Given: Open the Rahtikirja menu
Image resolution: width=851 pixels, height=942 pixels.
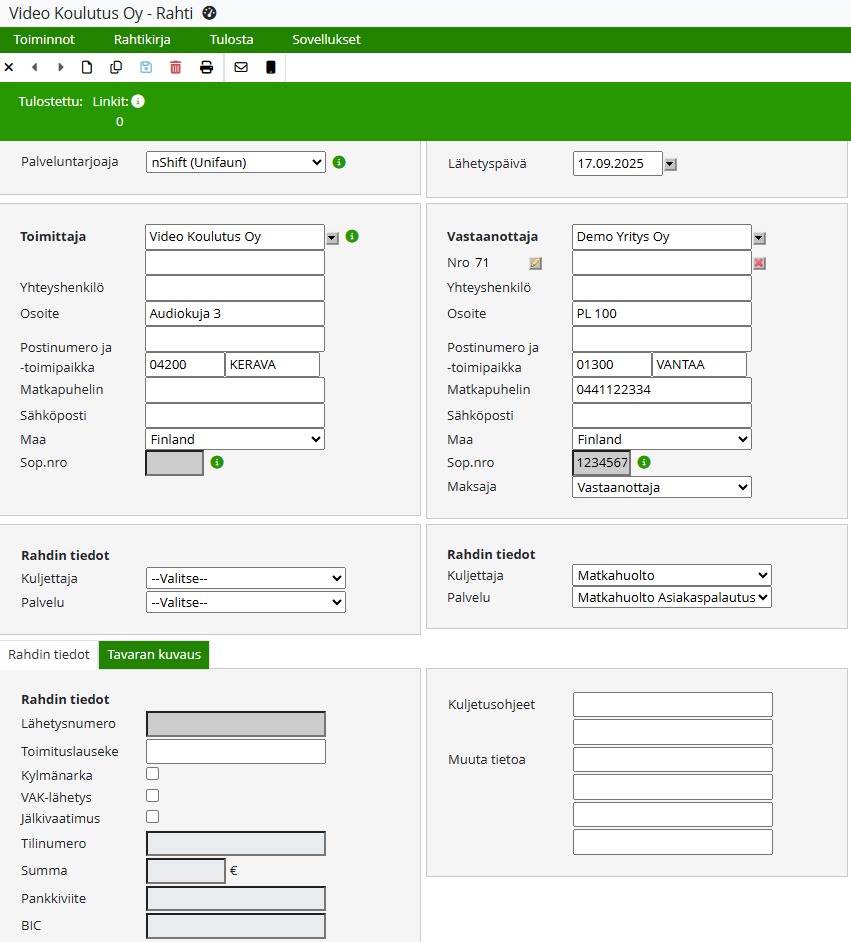Looking at the screenshot, I should [142, 40].
